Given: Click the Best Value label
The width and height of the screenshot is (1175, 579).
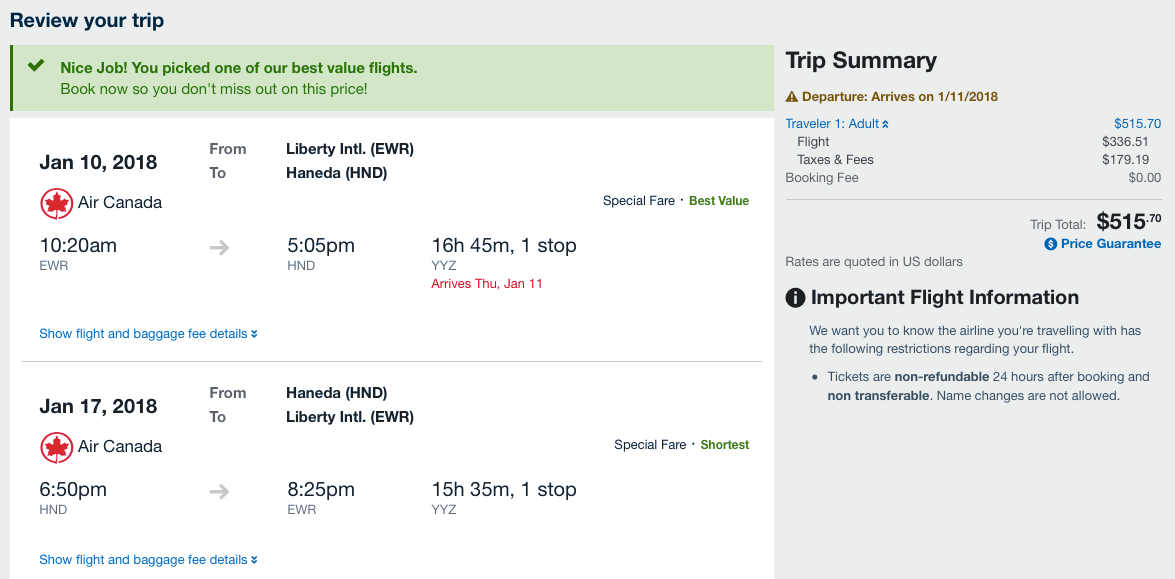Looking at the screenshot, I should (718, 201).
